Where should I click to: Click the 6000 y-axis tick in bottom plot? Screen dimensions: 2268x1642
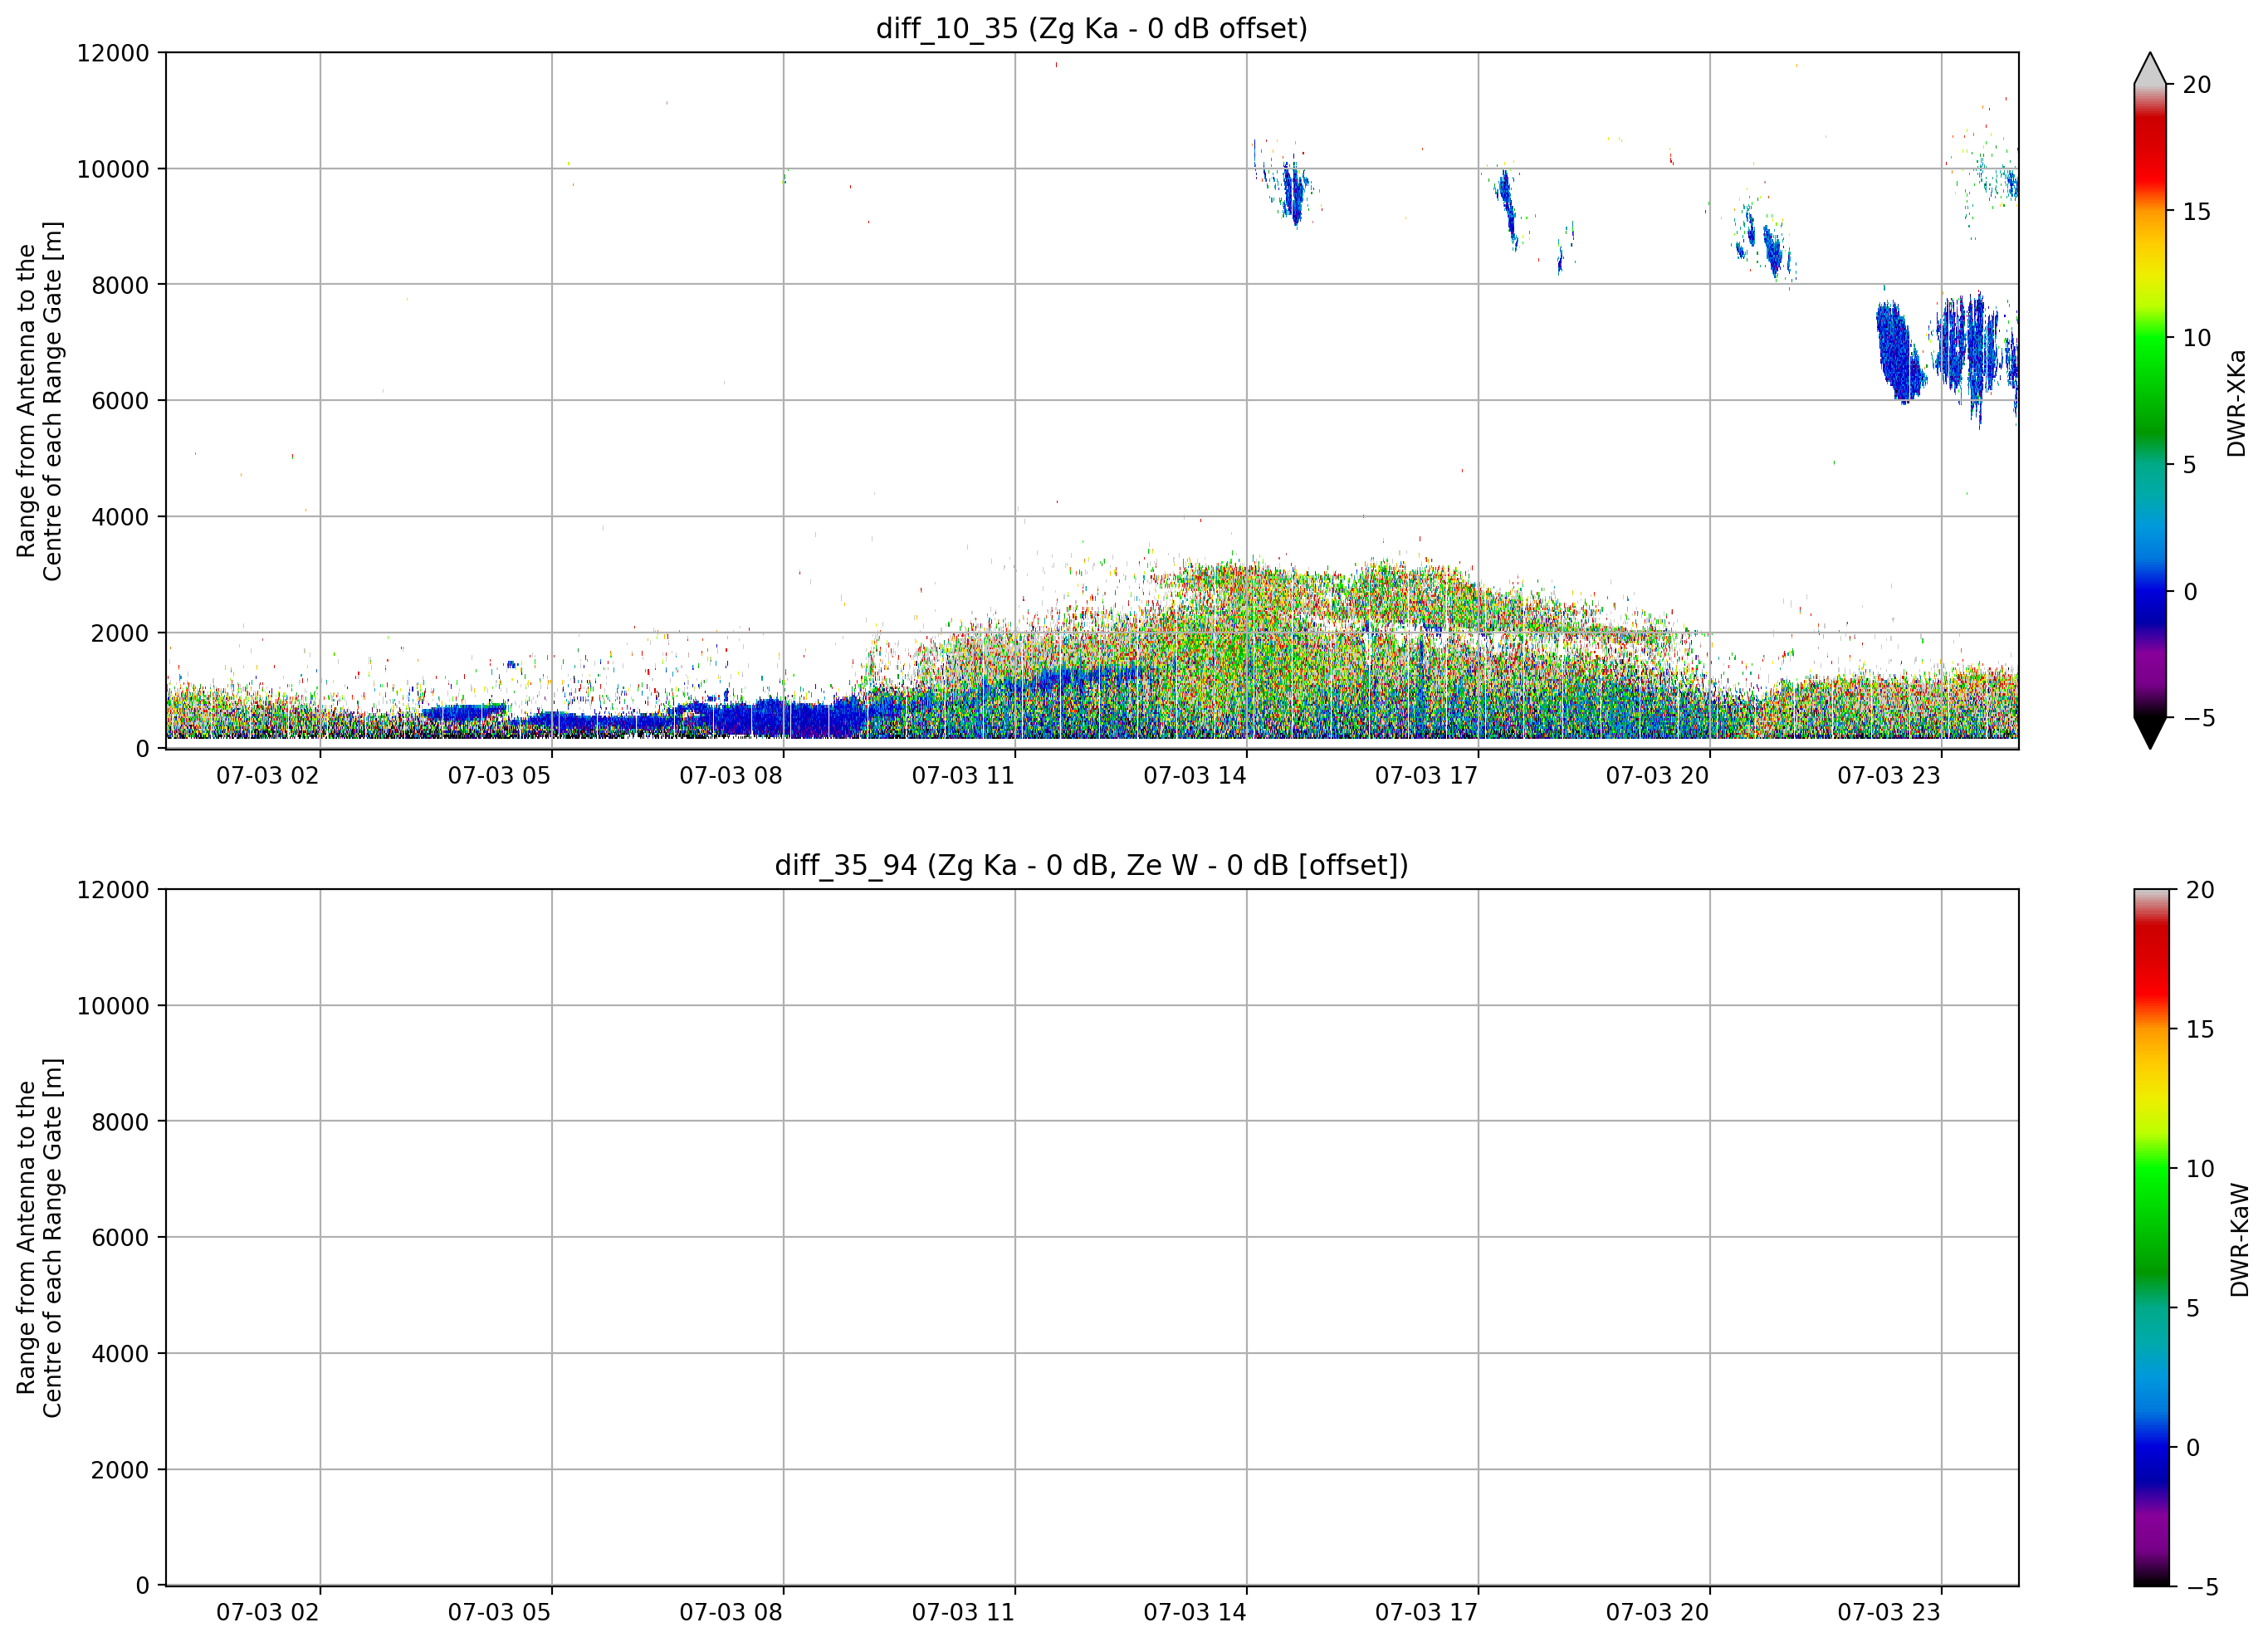click(x=120, y=1238)
